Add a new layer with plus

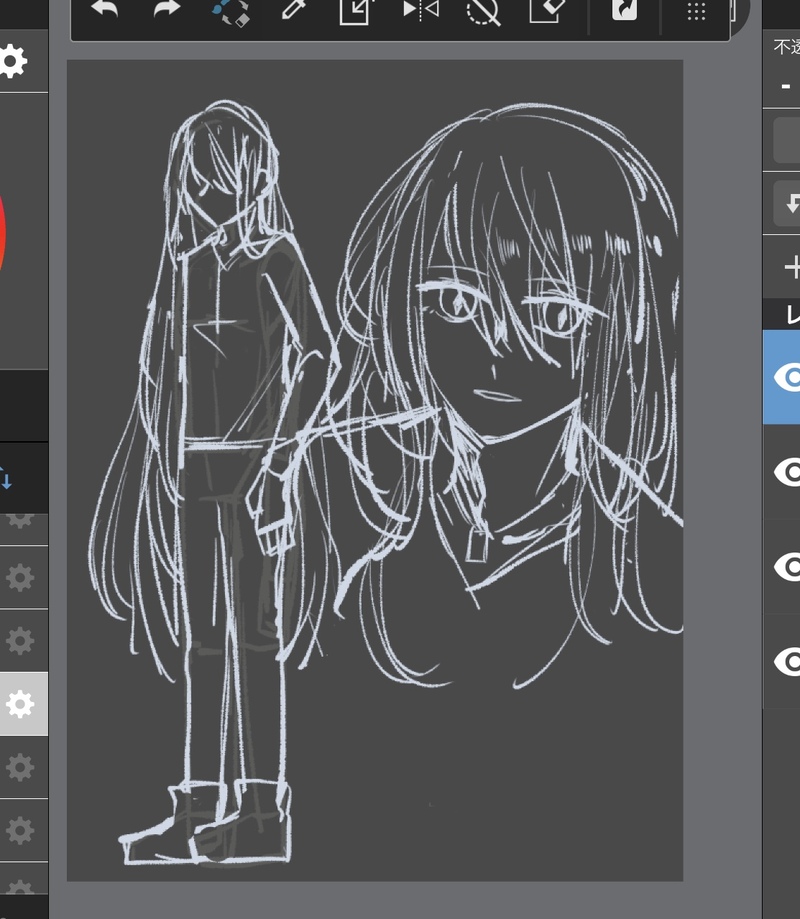coord(792,267)
